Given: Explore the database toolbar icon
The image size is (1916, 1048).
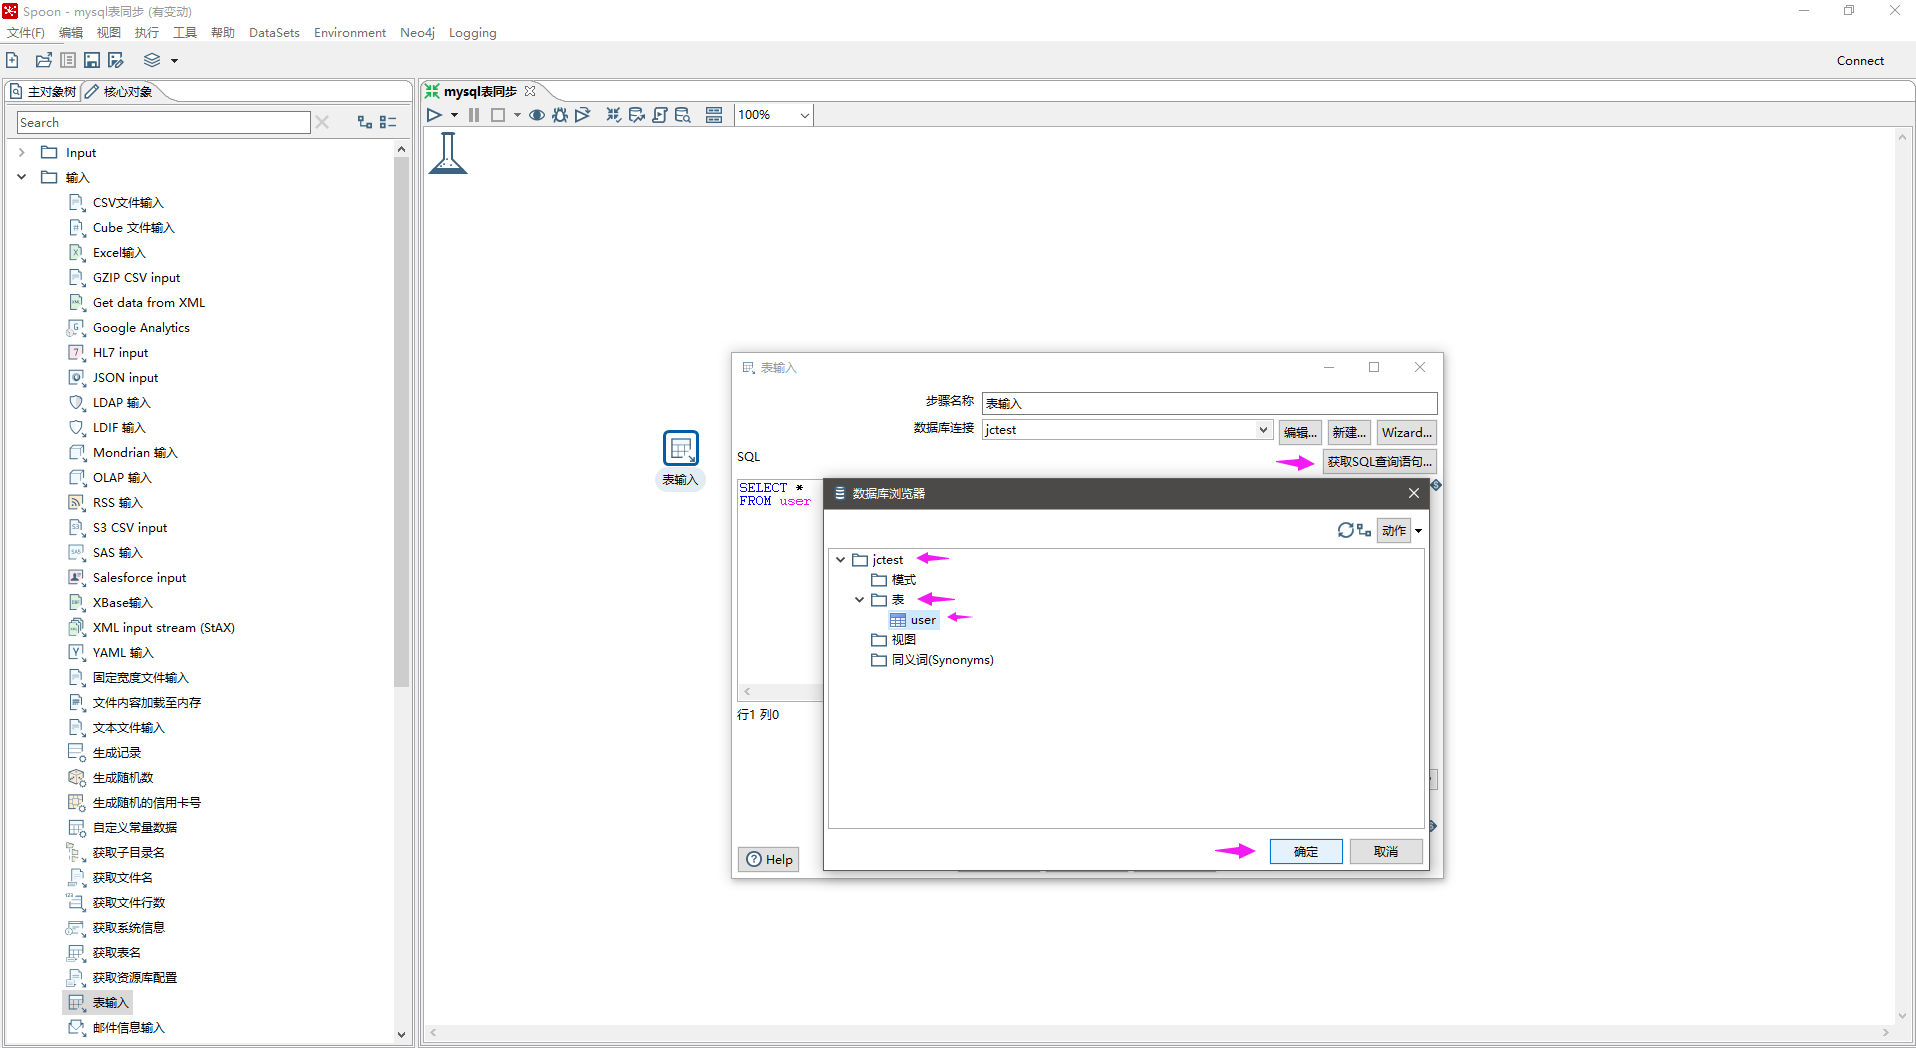Looking at the screenshot, I should 683,115.
